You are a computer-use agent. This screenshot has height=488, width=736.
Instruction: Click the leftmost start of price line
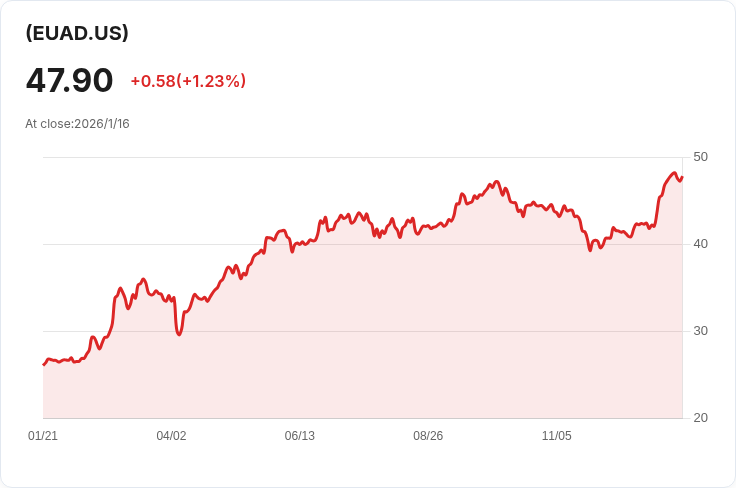click(44, 364)
